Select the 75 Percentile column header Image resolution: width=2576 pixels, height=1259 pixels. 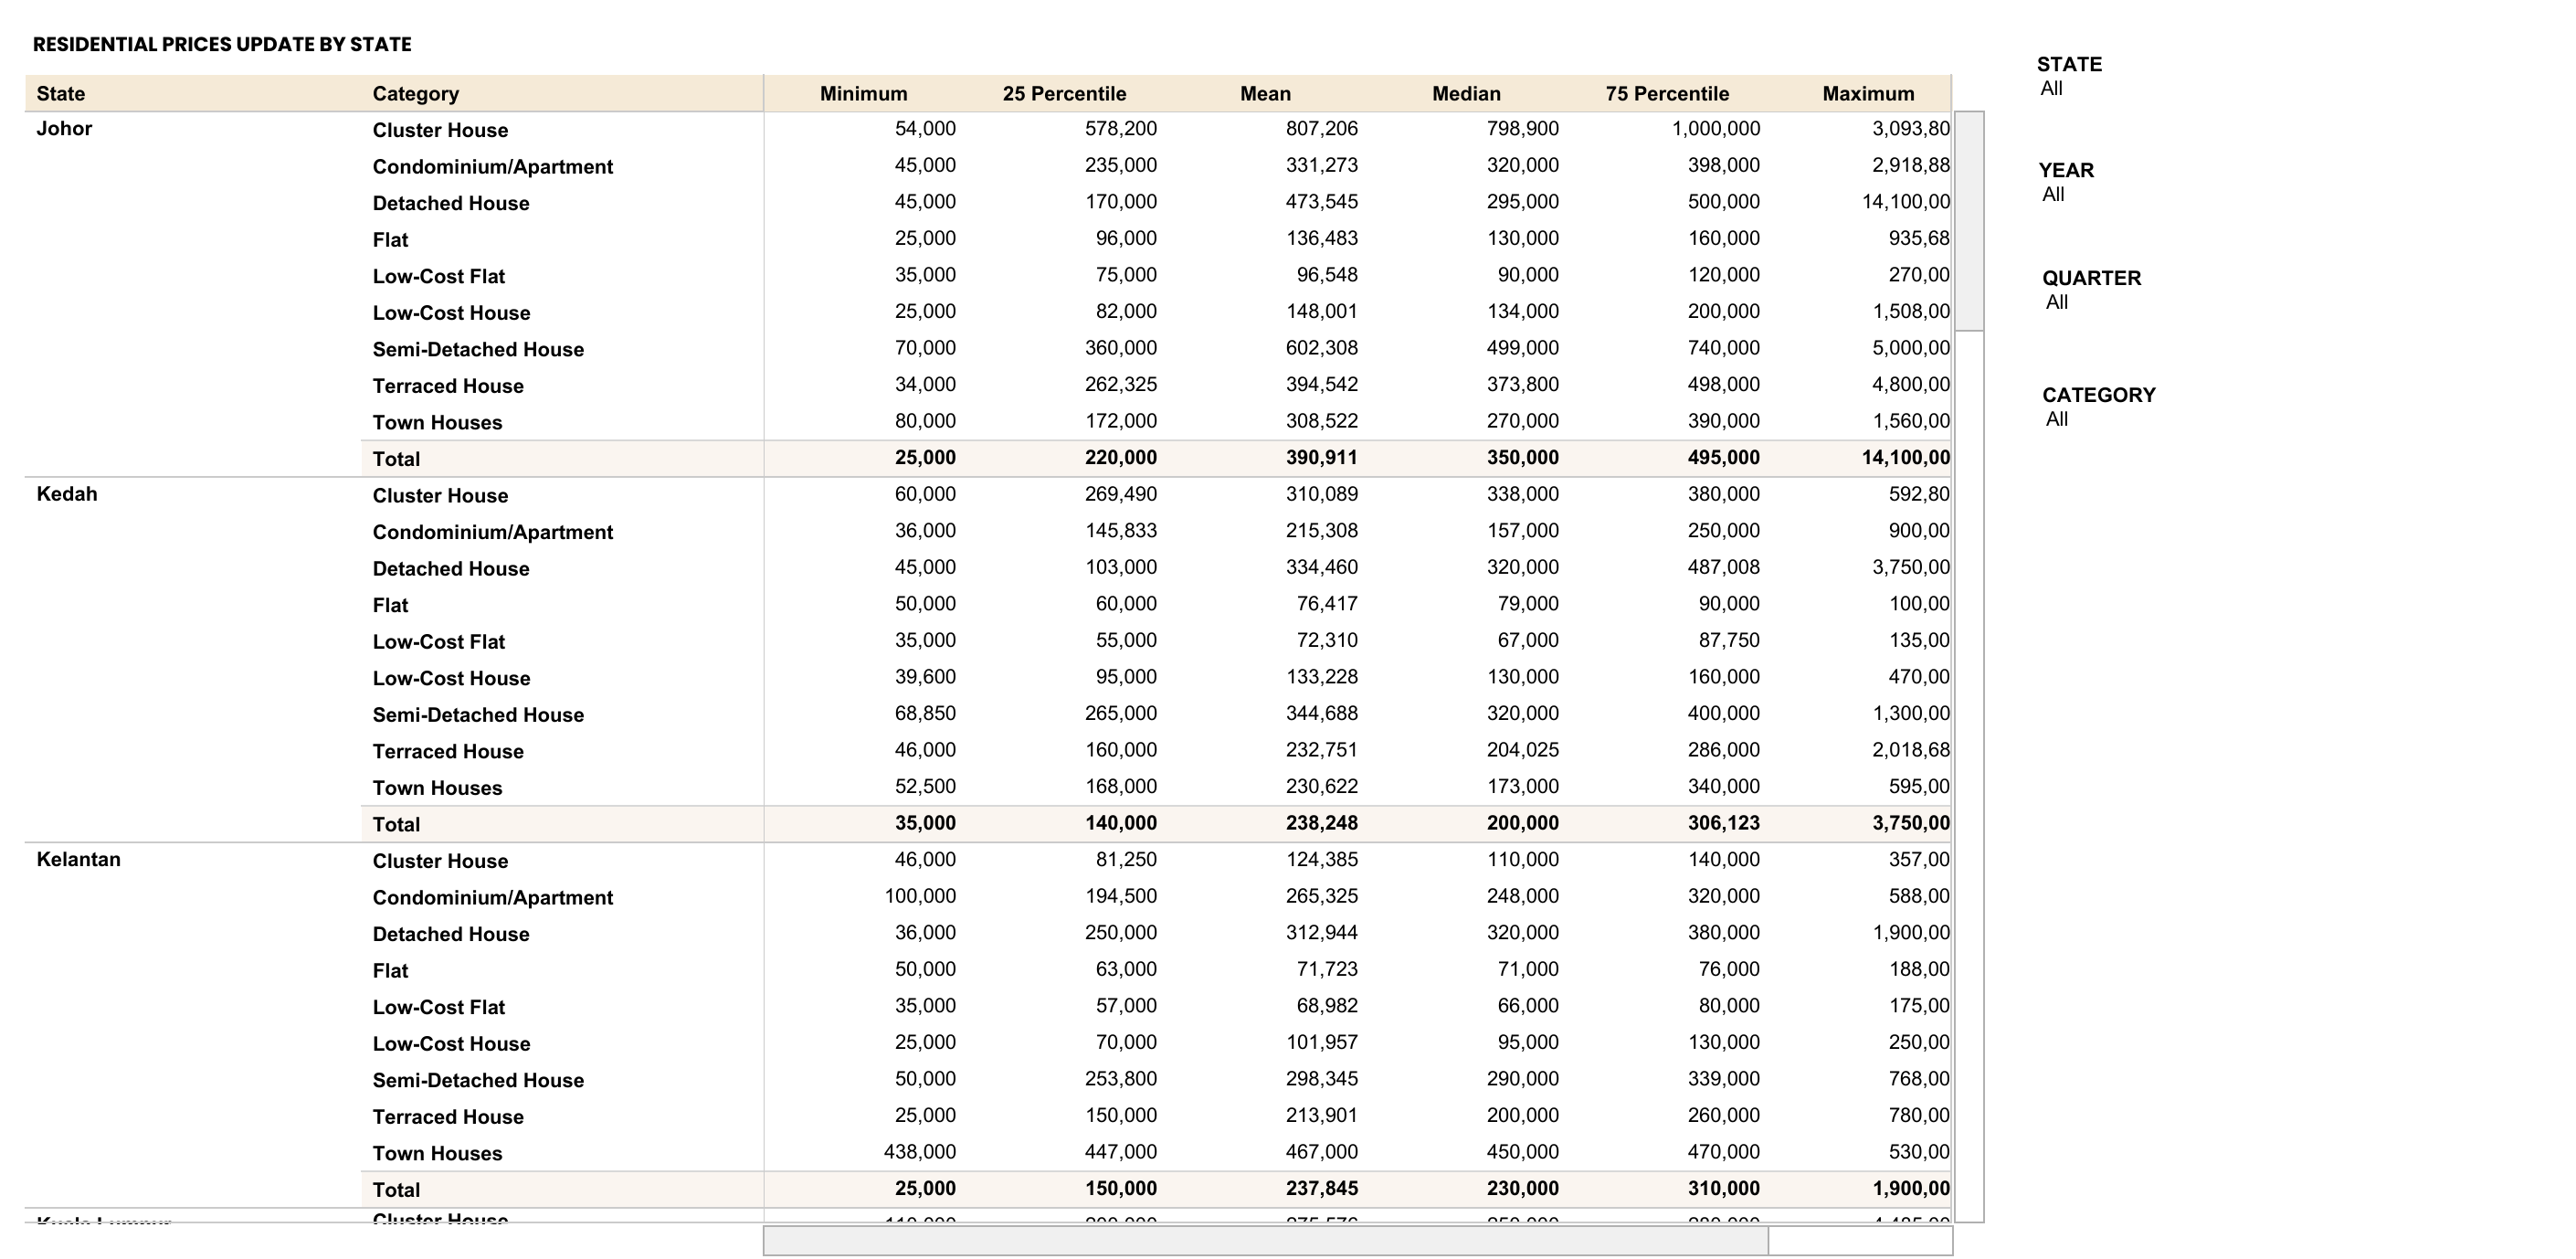[x=1668, y=93]
